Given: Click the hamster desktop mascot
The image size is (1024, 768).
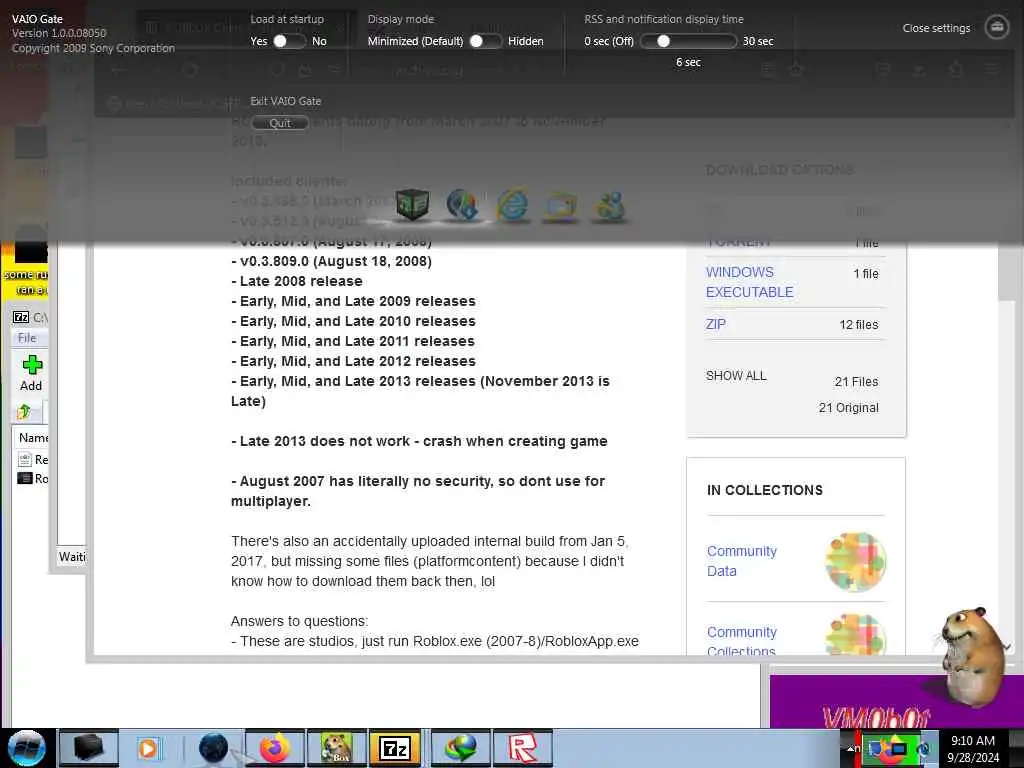Looking at the screenshot, I should (x=975, y=656).
